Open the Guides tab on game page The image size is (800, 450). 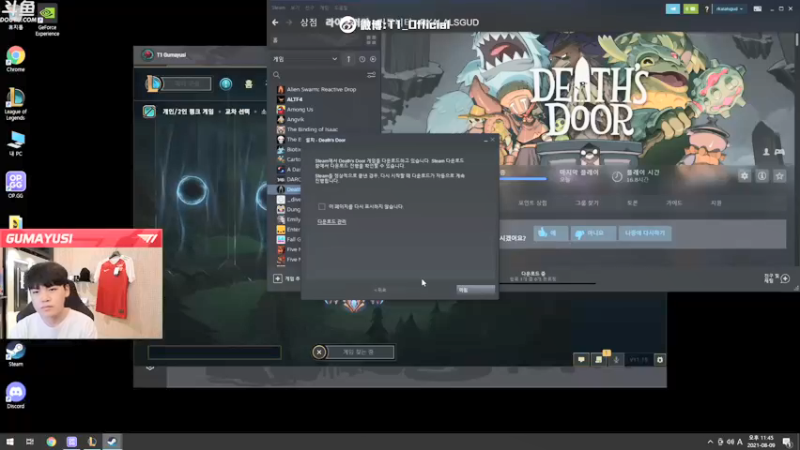(x=674, y=203)
